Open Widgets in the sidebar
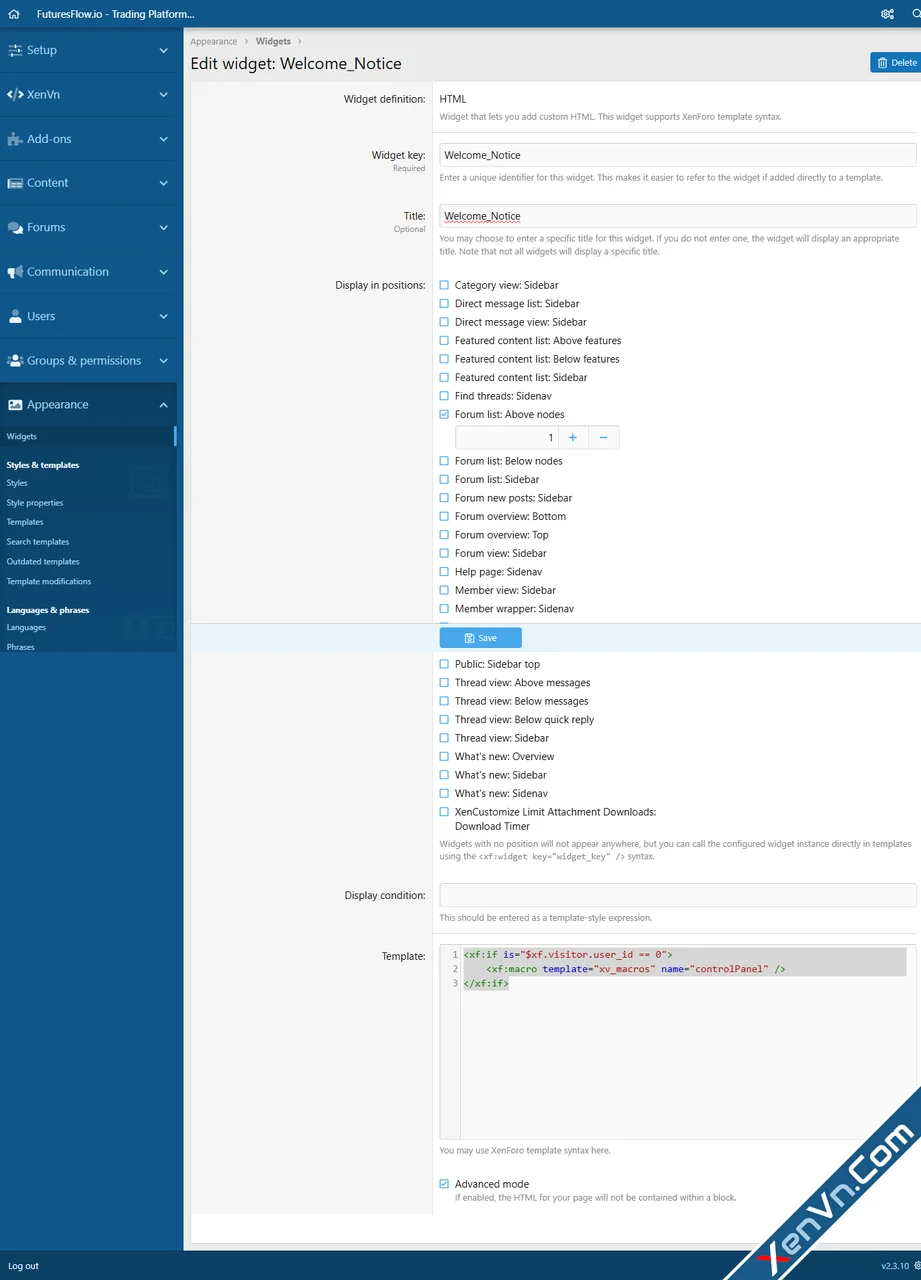Viewport: 921px width, 1280px height. (22, 437)
